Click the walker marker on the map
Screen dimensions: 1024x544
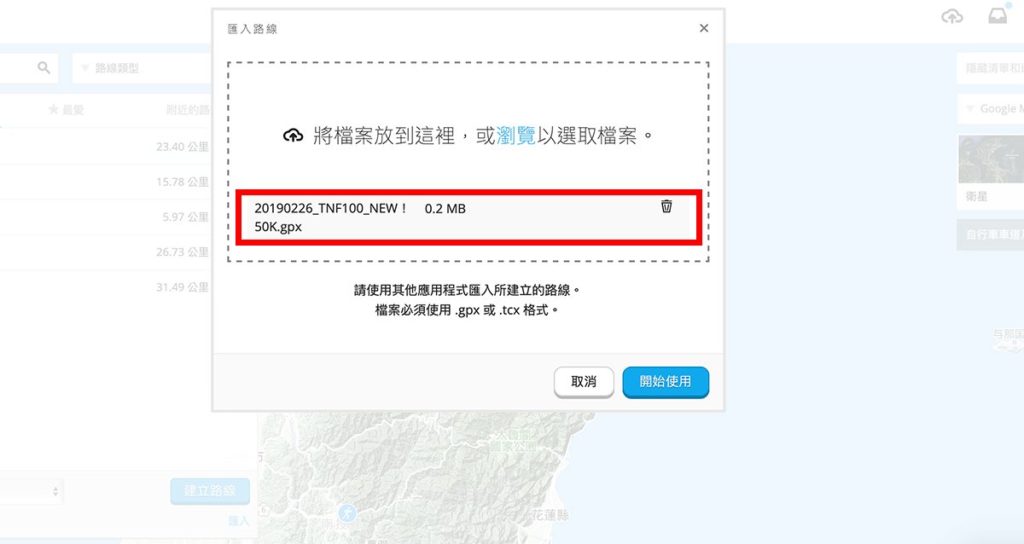pyautogui.click(x=347, y=514)
